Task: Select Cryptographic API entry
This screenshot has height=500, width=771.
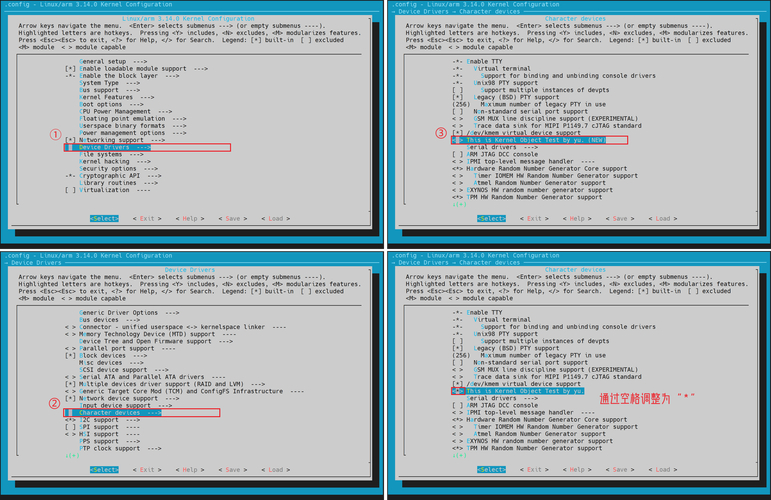Action: 113,176
